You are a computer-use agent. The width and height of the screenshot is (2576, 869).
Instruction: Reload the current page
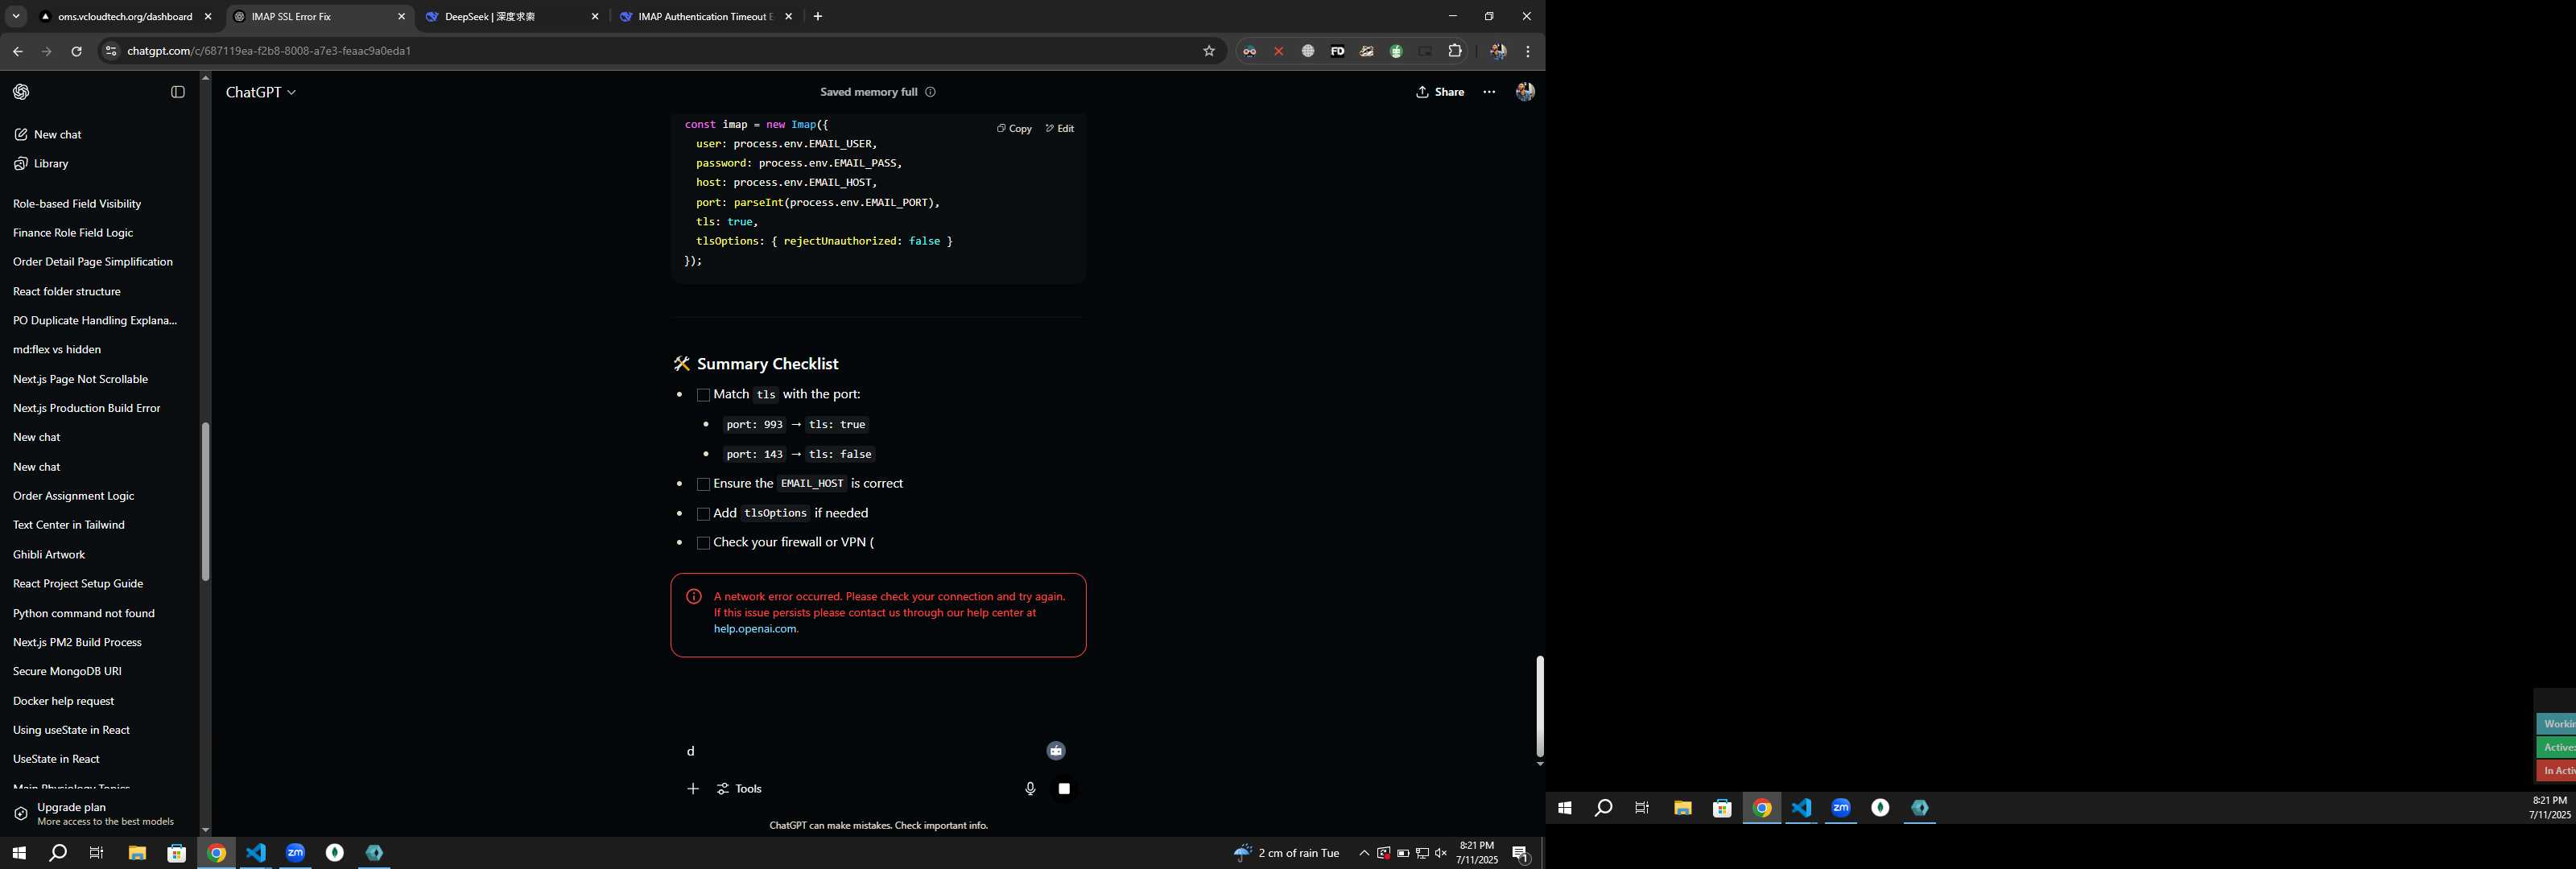76,51
